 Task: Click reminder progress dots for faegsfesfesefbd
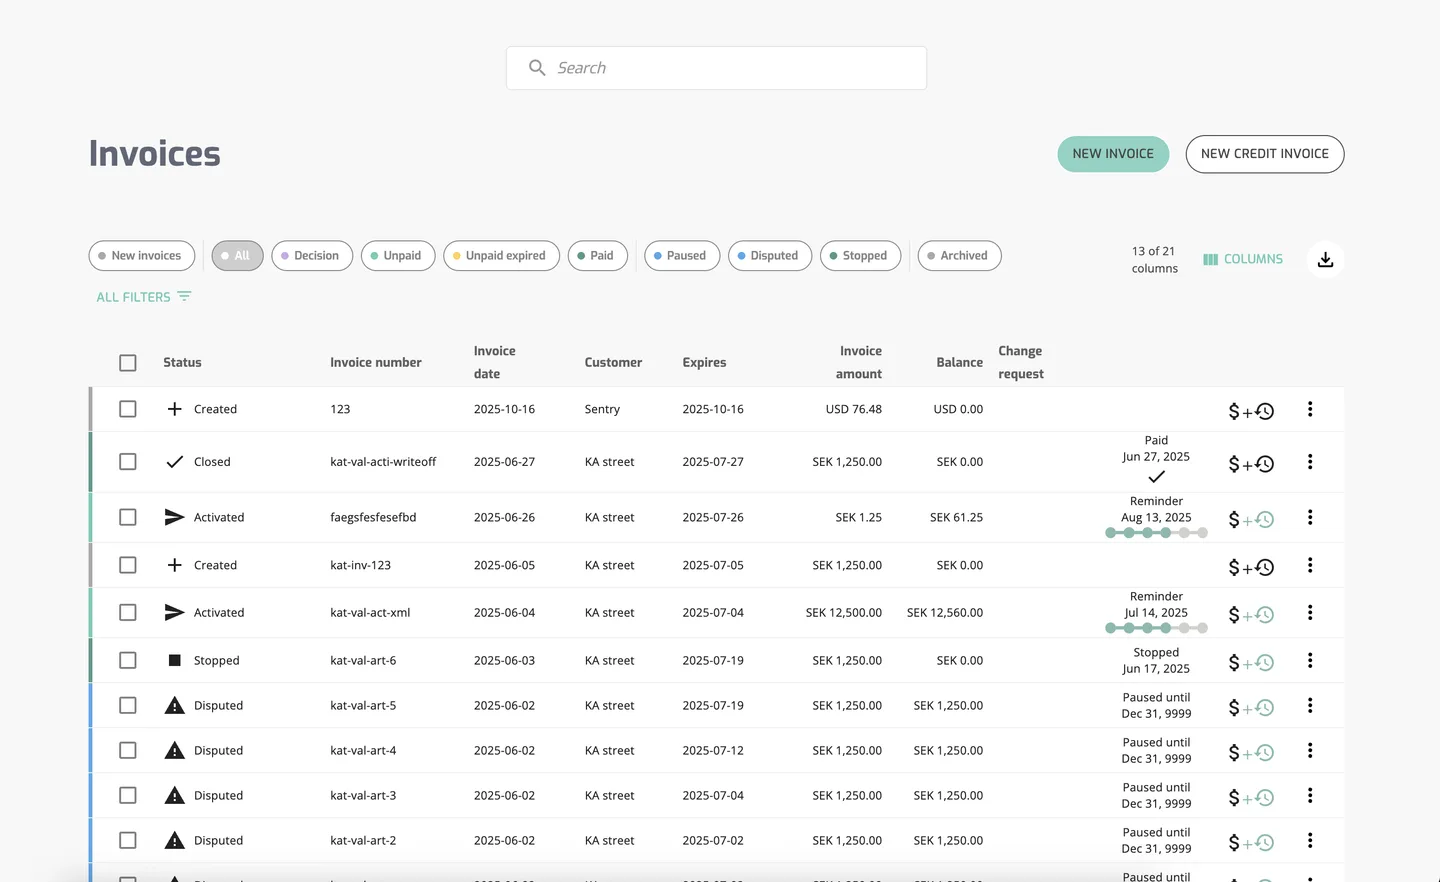click(x=1156, y=533)
